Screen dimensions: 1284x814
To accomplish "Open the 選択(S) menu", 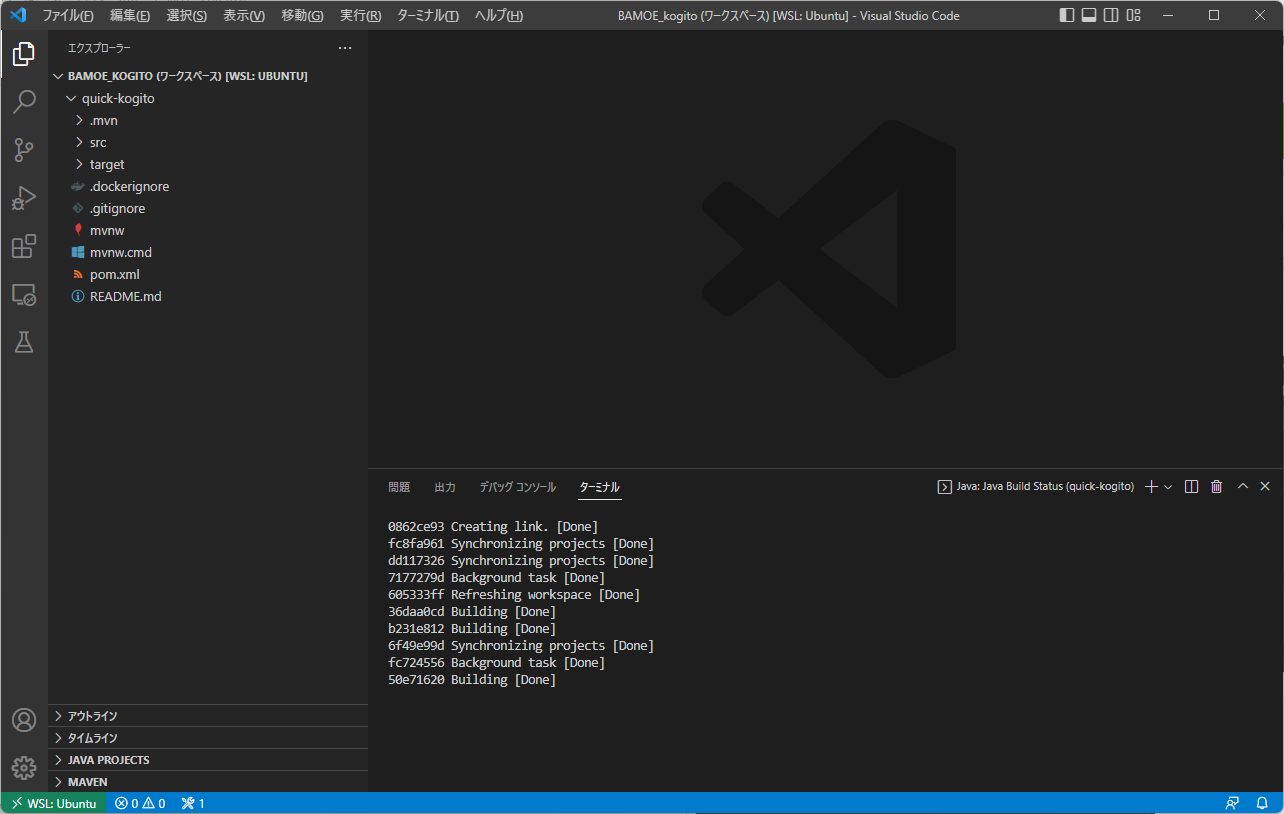I will click(187, 16).
